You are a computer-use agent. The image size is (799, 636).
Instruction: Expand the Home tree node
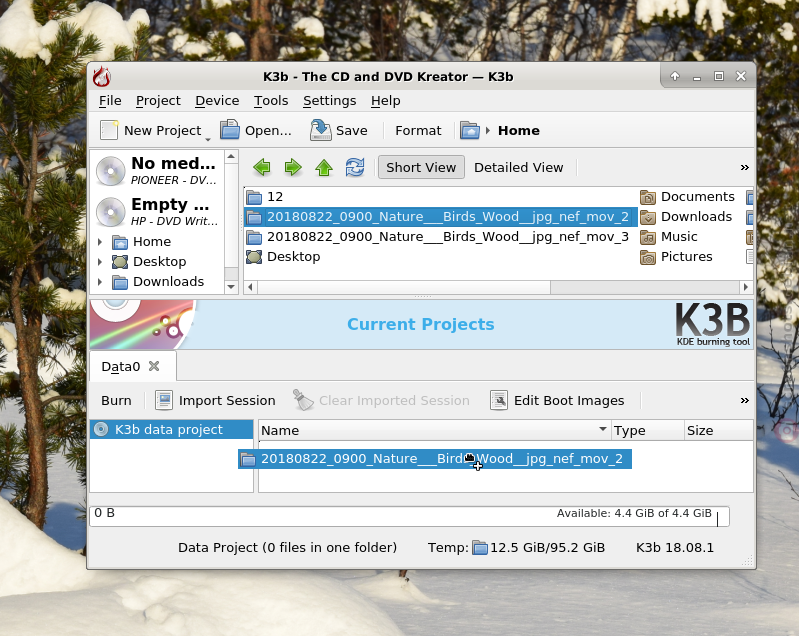click(100, 242)
